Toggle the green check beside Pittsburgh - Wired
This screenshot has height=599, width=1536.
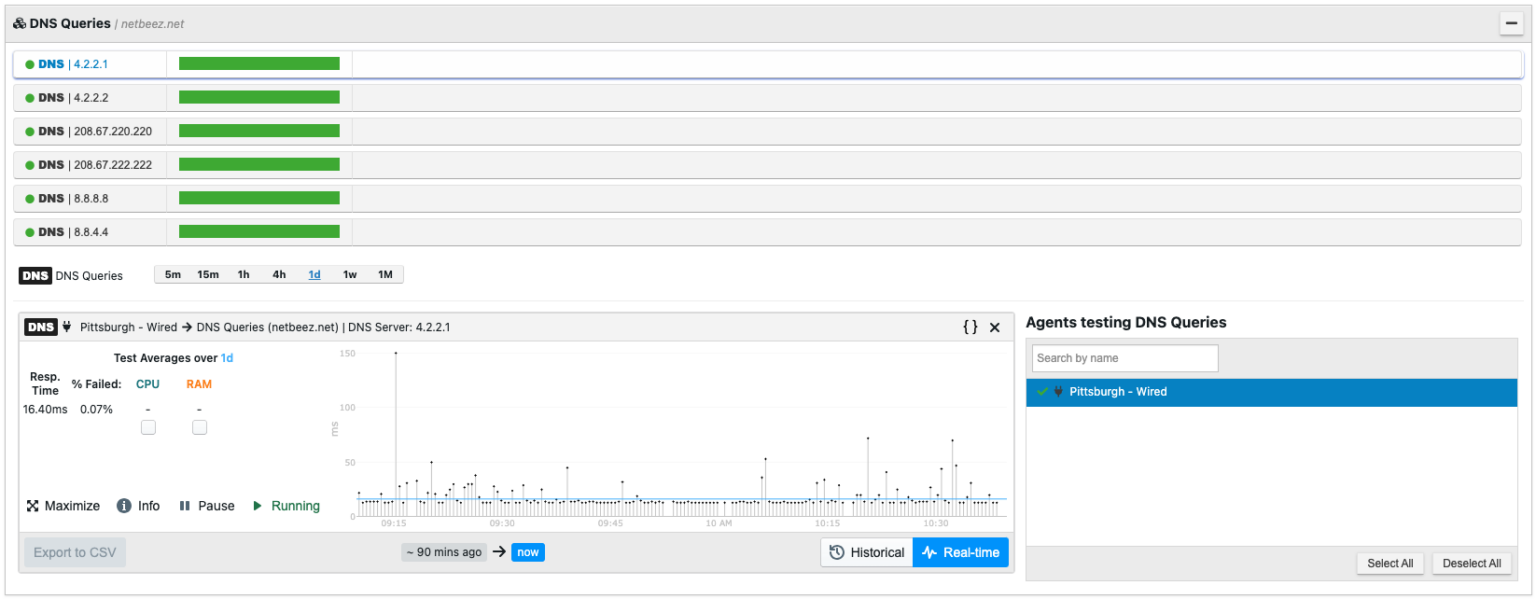1041,392
